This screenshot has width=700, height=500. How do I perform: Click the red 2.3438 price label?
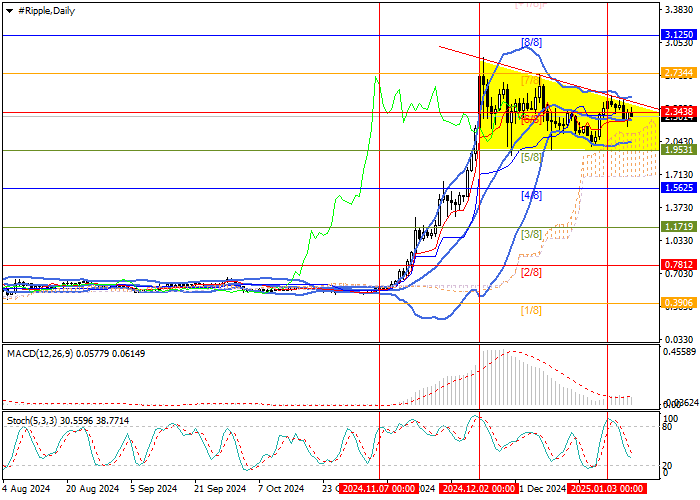pyautogui.click(x=677, y=111)
